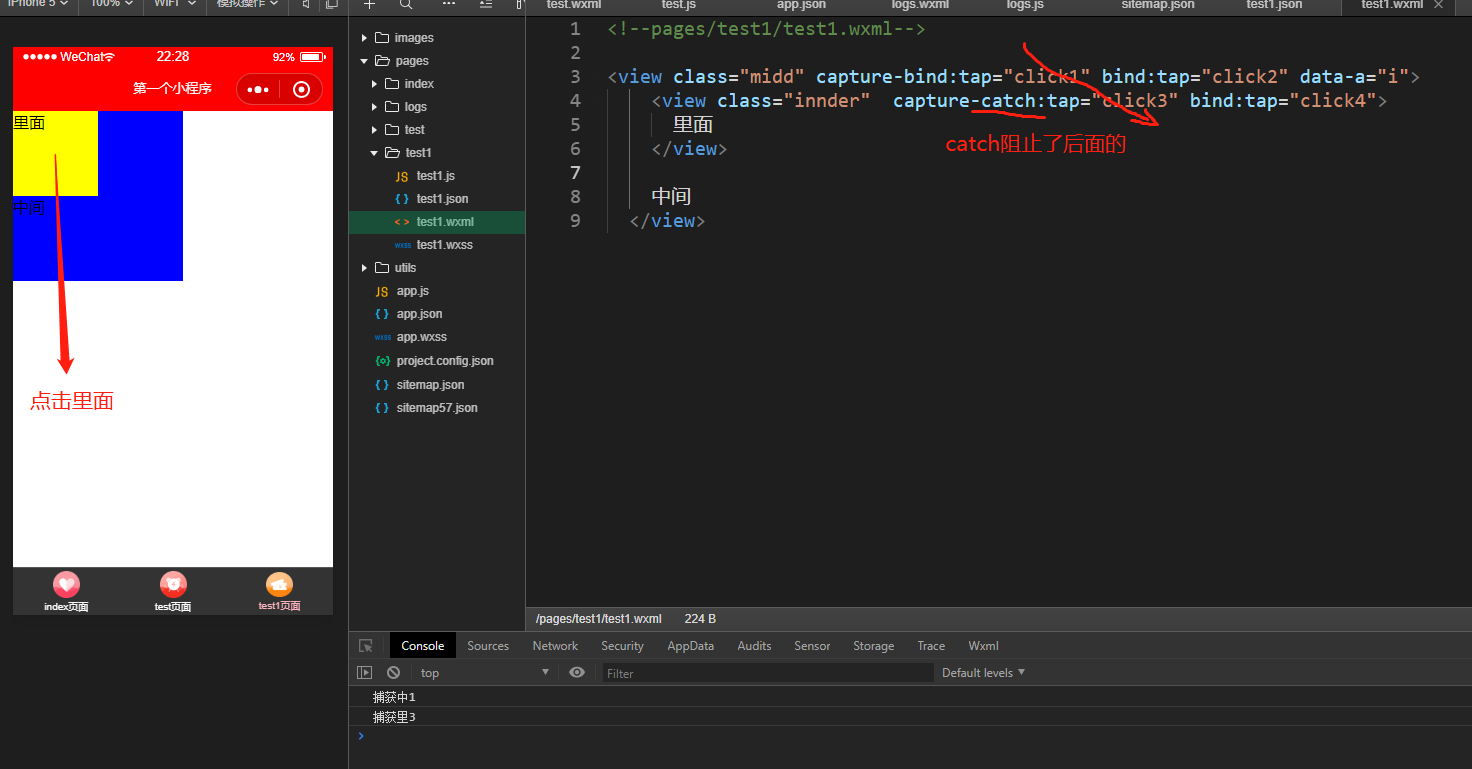This screenshot has width=1472, height=769.
Task: Click the detach simulator window icon
Action: click(331, 5)
